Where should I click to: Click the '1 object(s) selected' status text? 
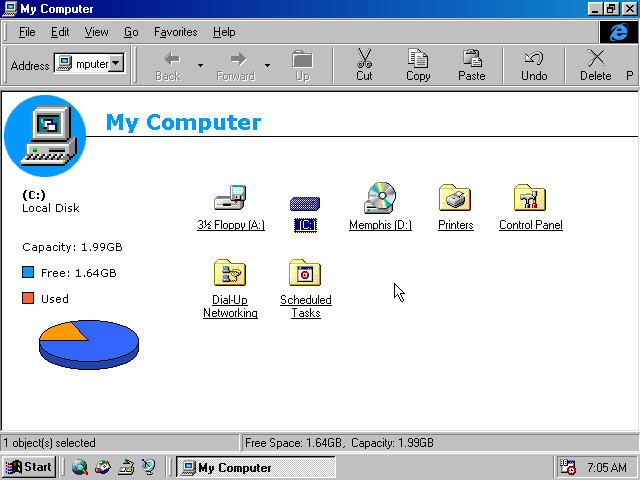tap(49, 443)
